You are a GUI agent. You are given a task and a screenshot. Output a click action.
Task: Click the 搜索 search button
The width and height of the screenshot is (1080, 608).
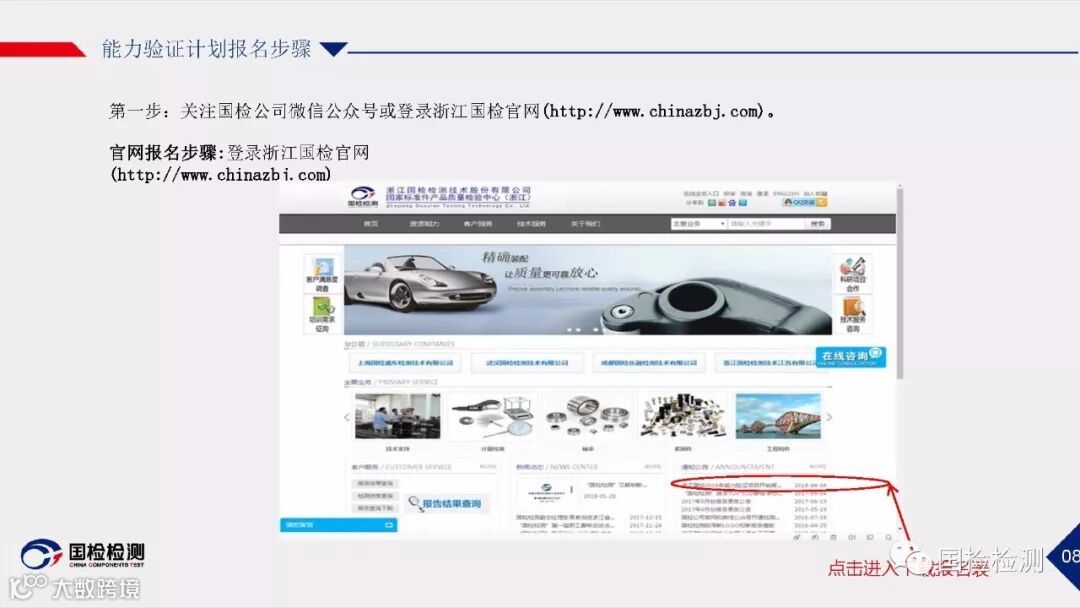point(818,224)
